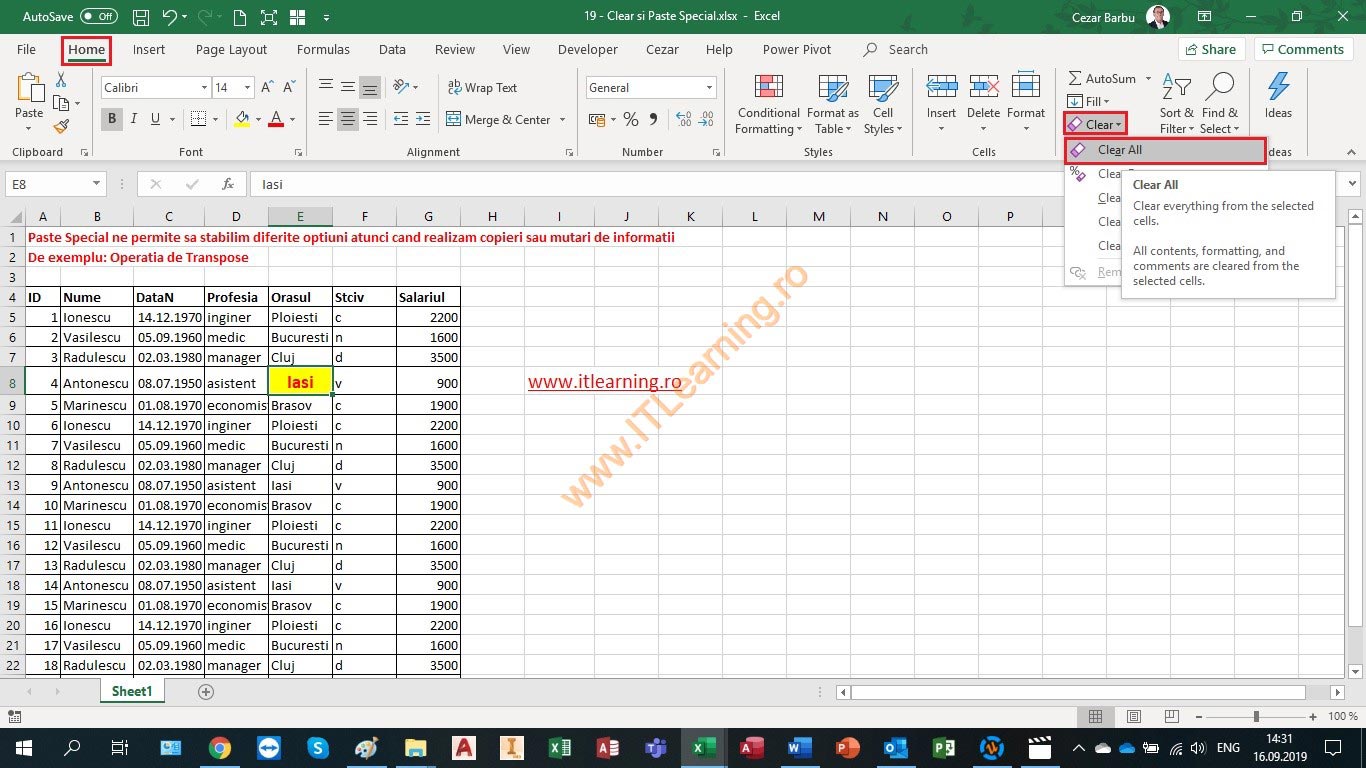
Task: Open the Formulas ribbon tab
Action: pos(323,49)
